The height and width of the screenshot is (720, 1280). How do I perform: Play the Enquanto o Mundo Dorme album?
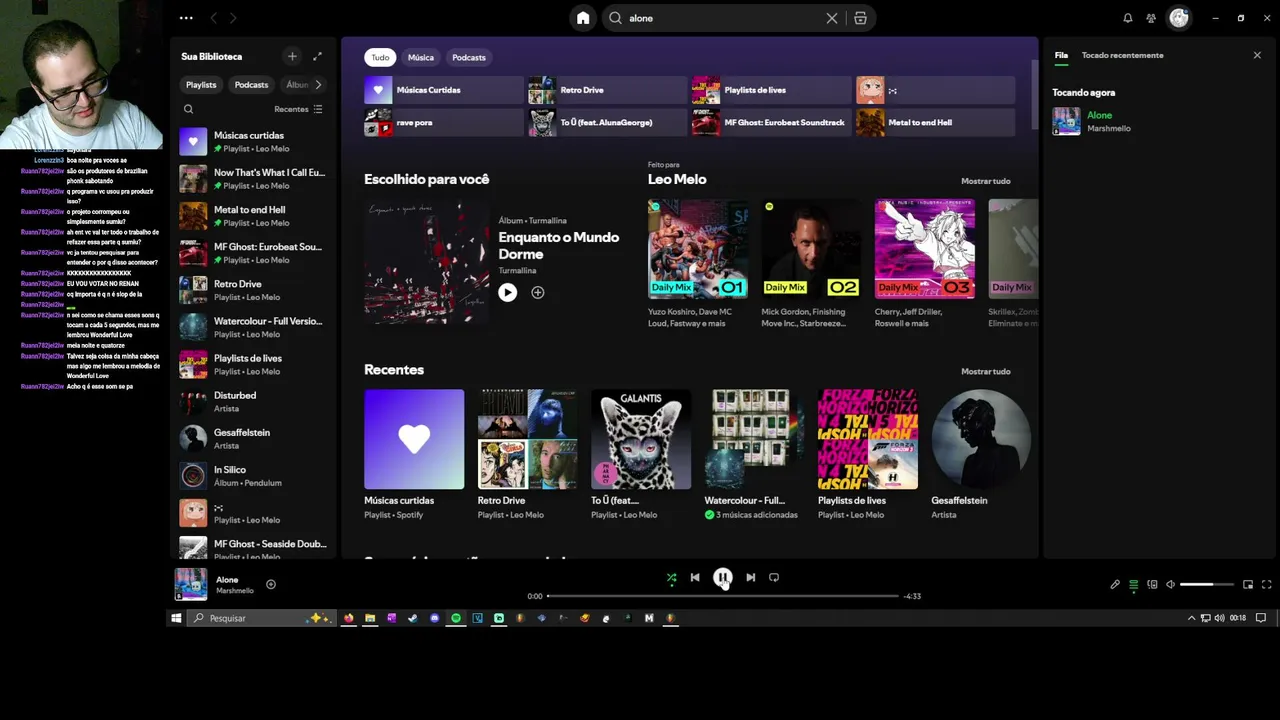(507, 292)
